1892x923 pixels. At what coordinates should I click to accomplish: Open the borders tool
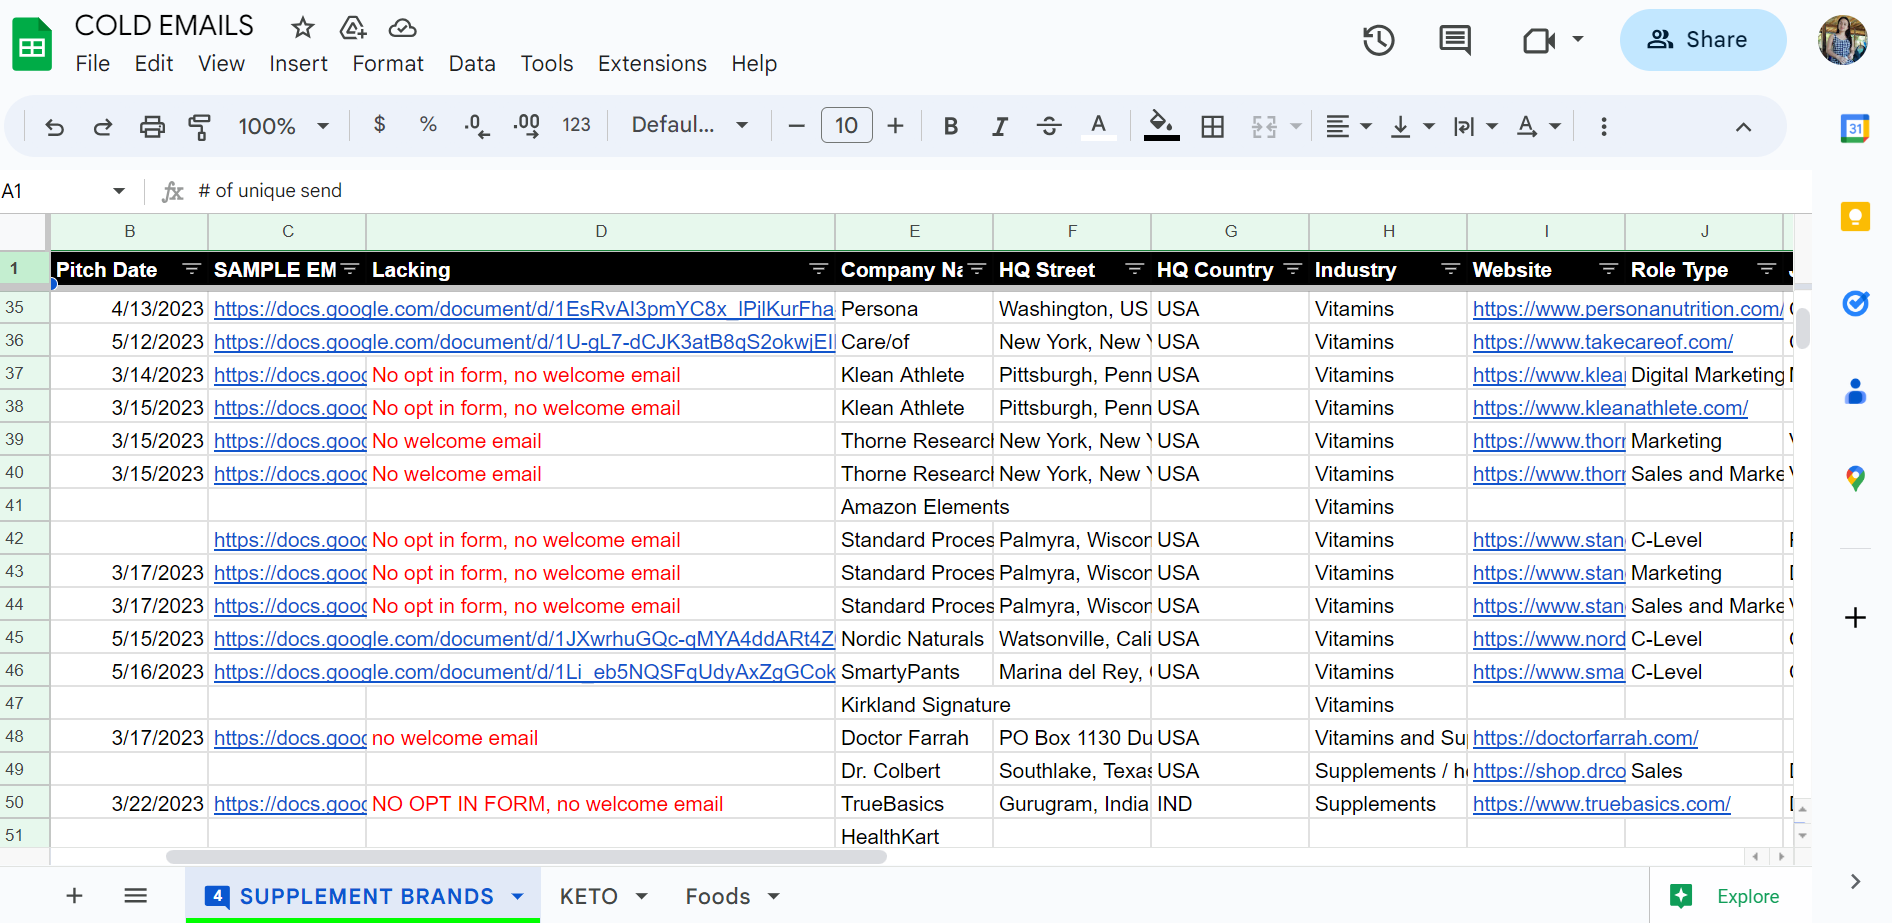[1213, 127]
